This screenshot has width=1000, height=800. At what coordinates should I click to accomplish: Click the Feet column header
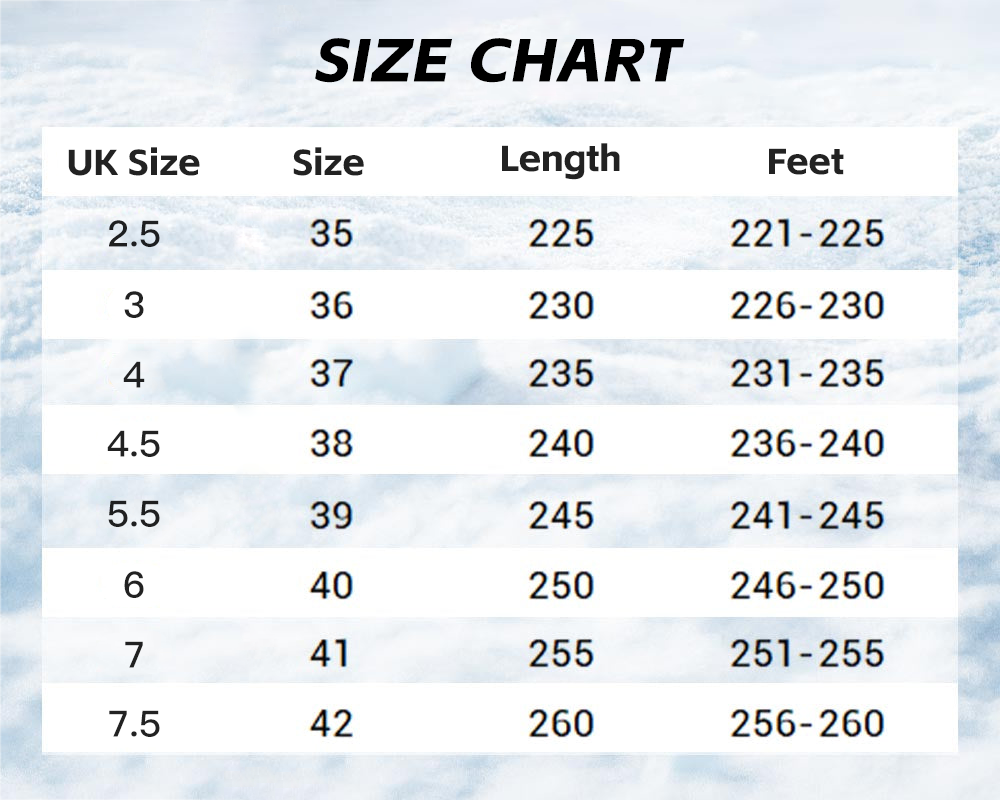pyautogui.click(x=805, y=161)
